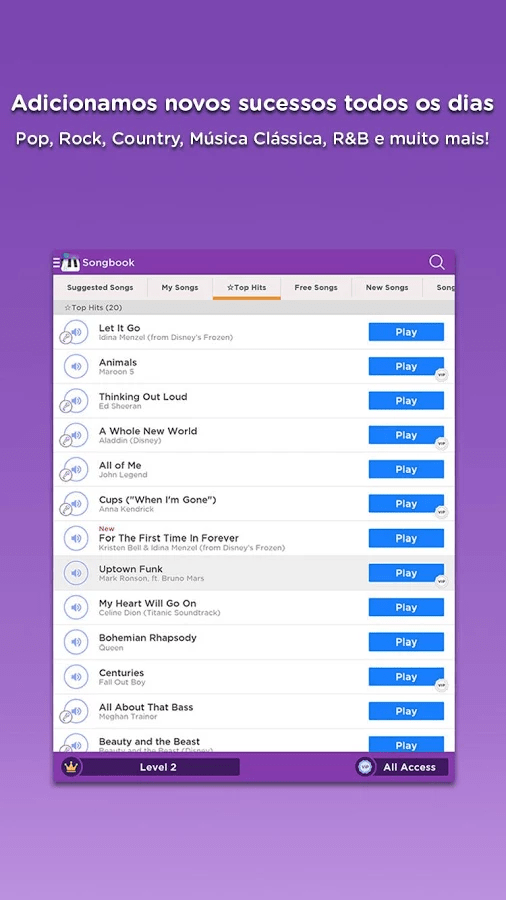Viewport: 506px width, 900px height.
Task: Play All of Me by John Legend
Action: tap(406, 470)
